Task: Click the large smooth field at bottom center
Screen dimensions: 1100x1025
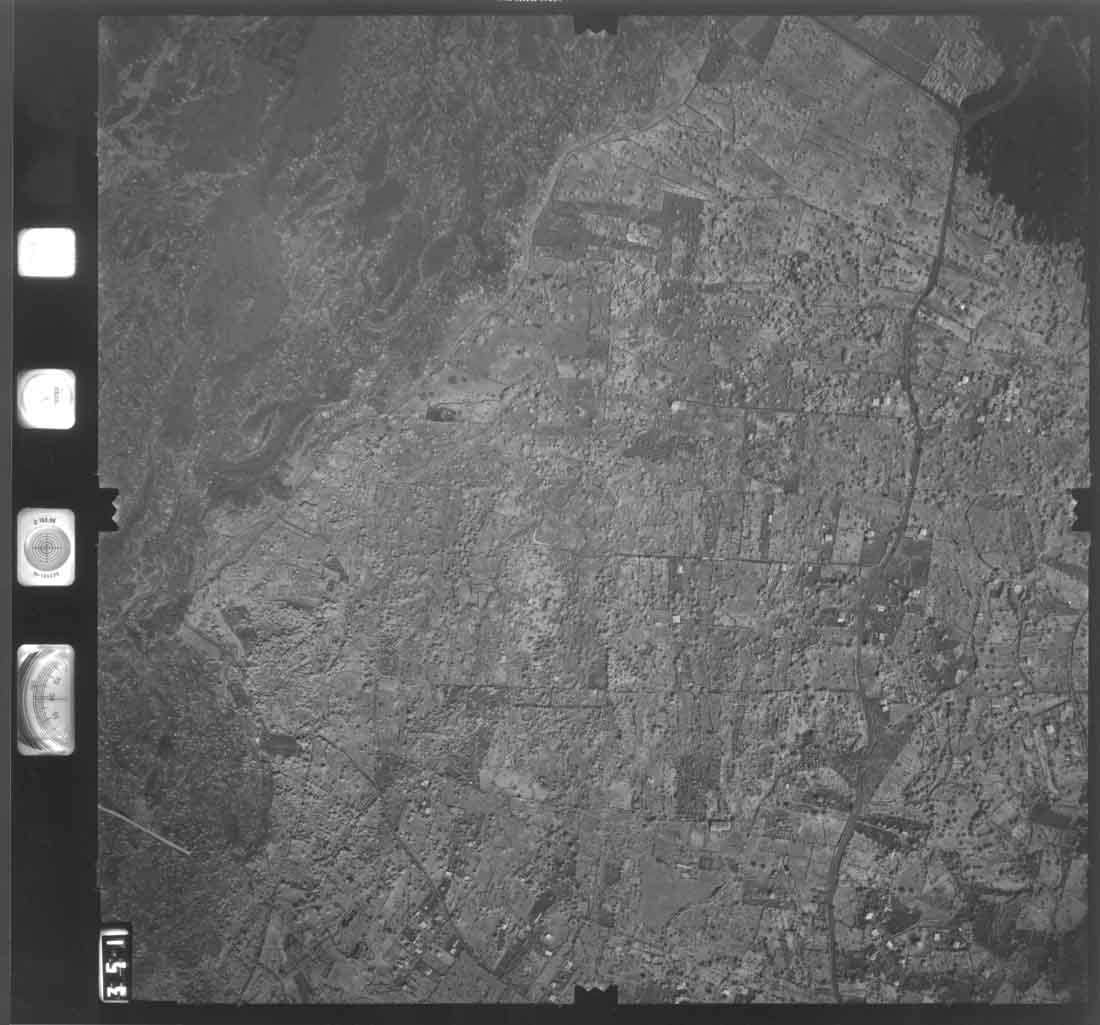Action: 672,890
